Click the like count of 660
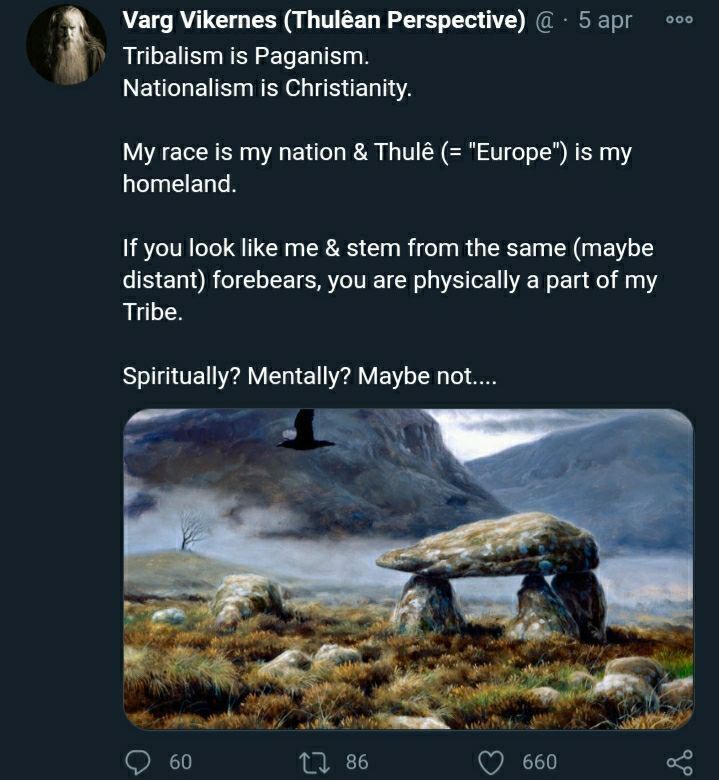 point(540,762)
